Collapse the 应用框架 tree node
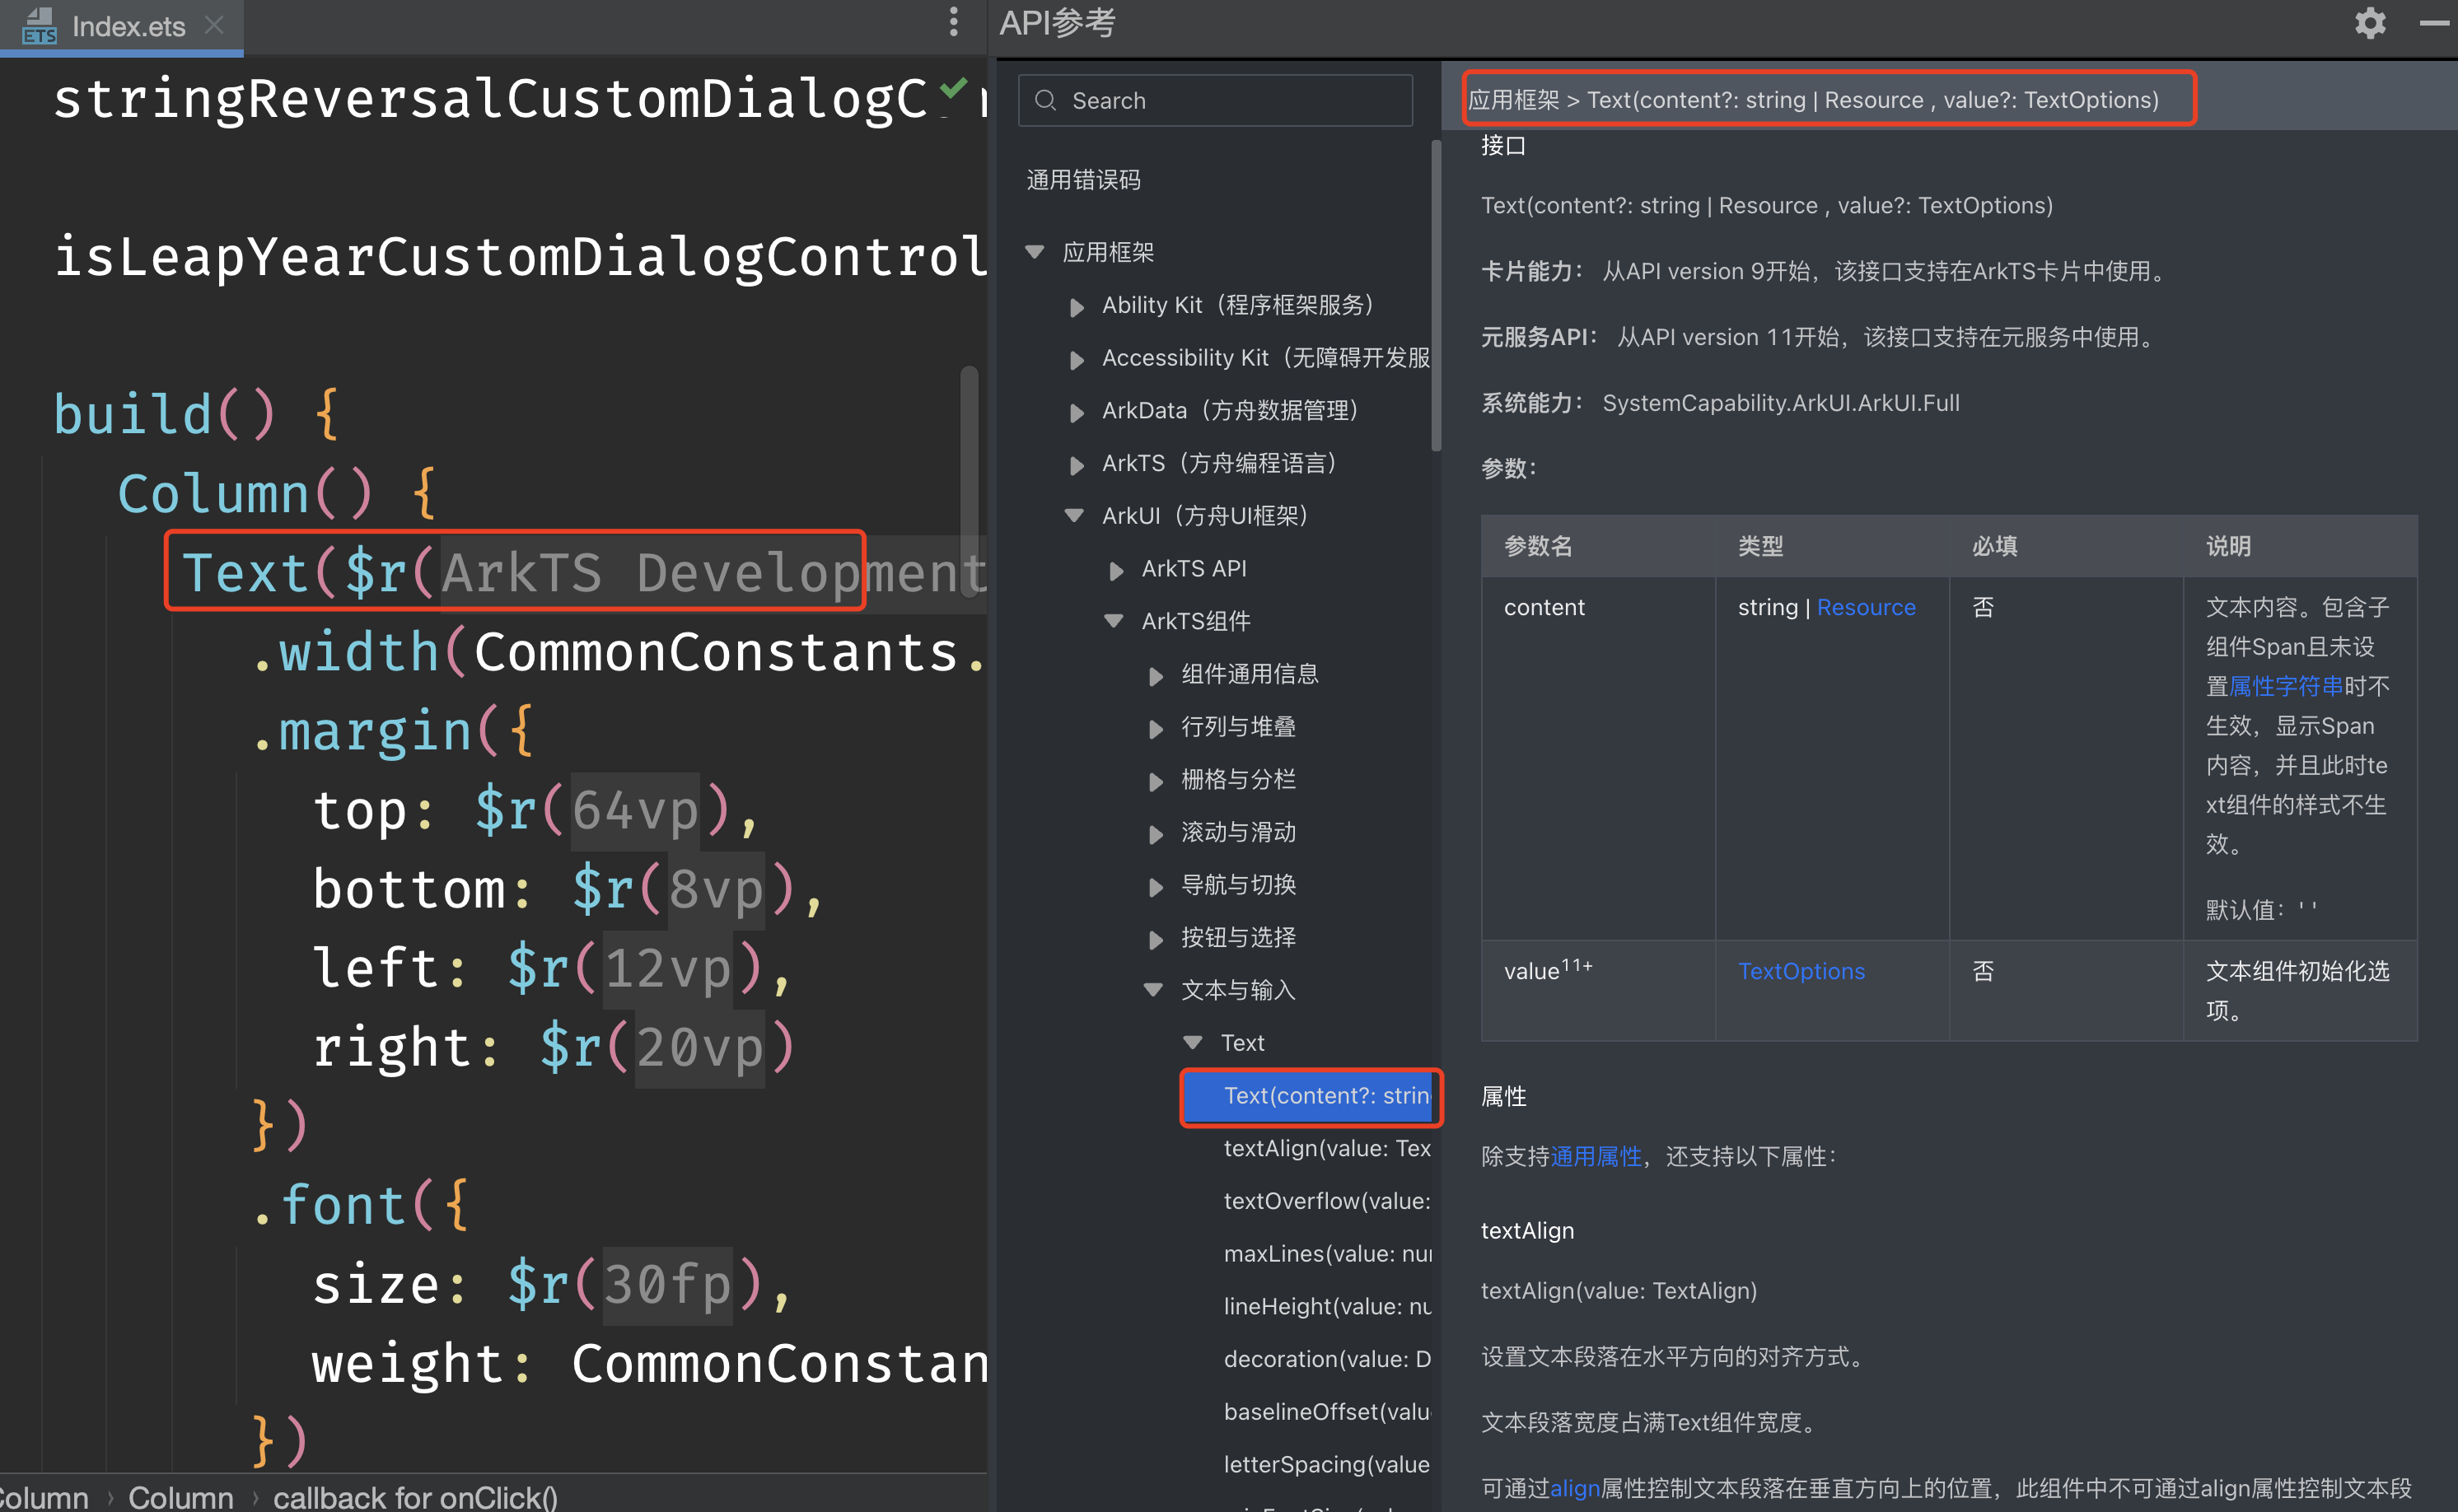This screenshot has height=1512, width=2458. coord(1035,251)
